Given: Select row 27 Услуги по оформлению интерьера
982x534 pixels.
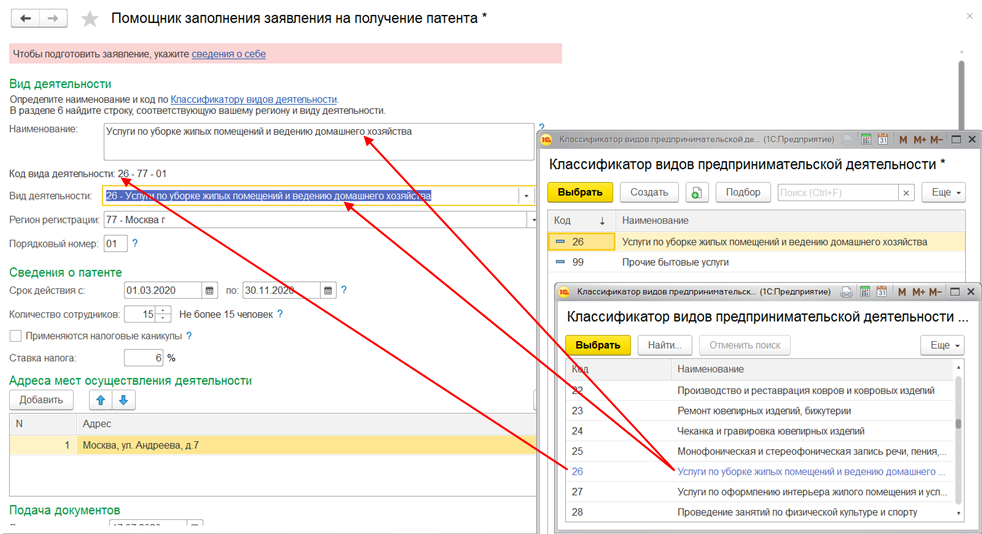Looking at the screenshot, I should point(760,491).
